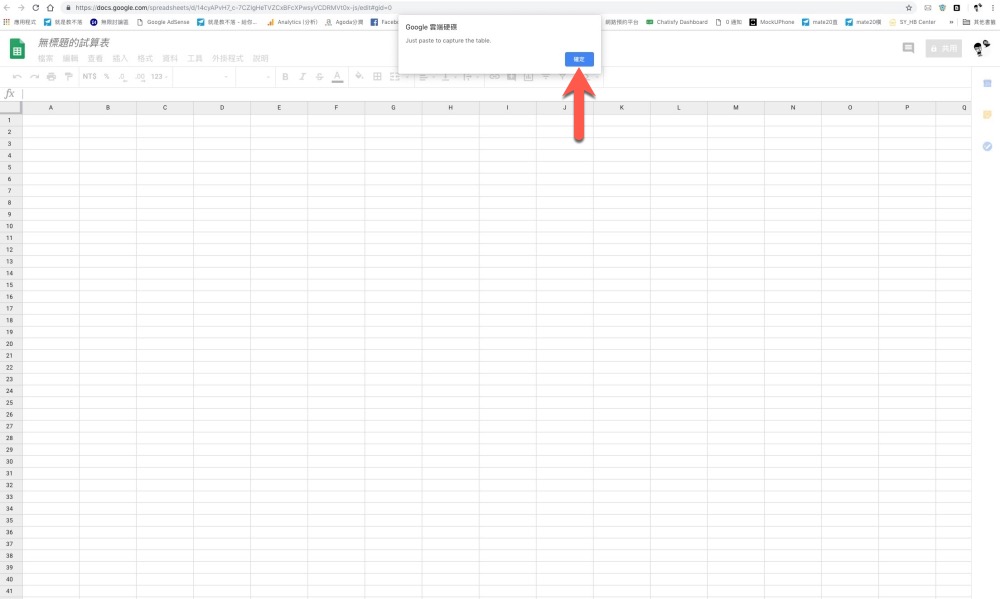Image resolution: width=1000 pixels, height=599 pixels.
Task: Open the 說明 (Help) menu
Action: pyautogui.click(x=260, y=59)
